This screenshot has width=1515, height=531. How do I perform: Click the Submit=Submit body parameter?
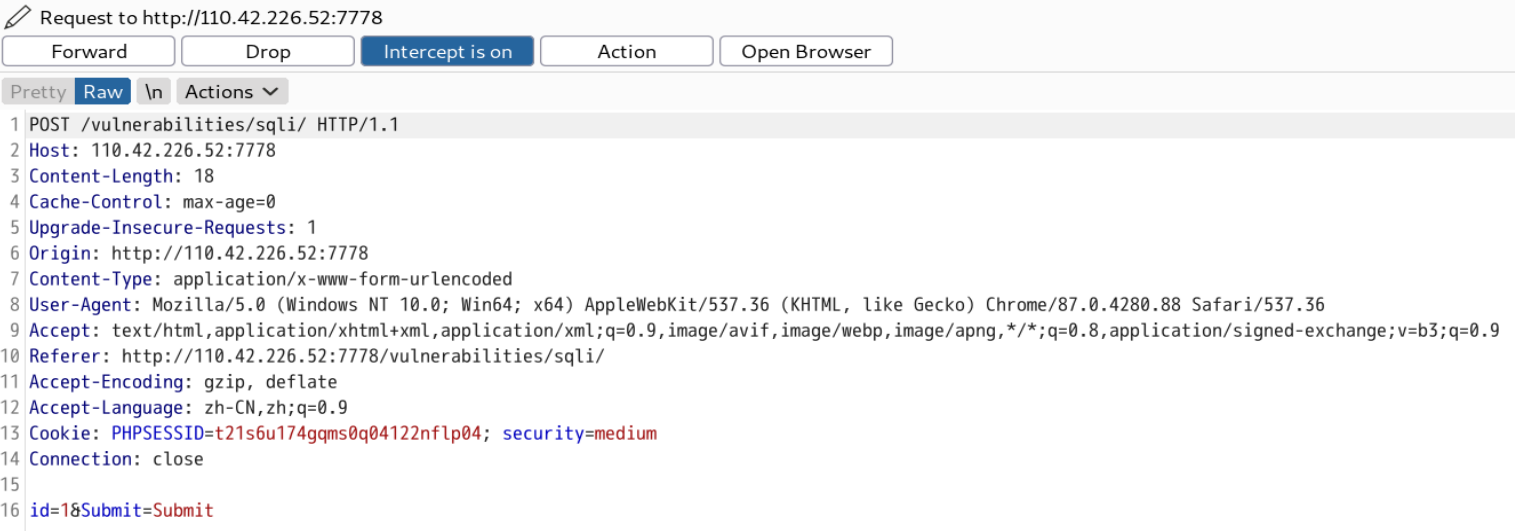point(147,511)
